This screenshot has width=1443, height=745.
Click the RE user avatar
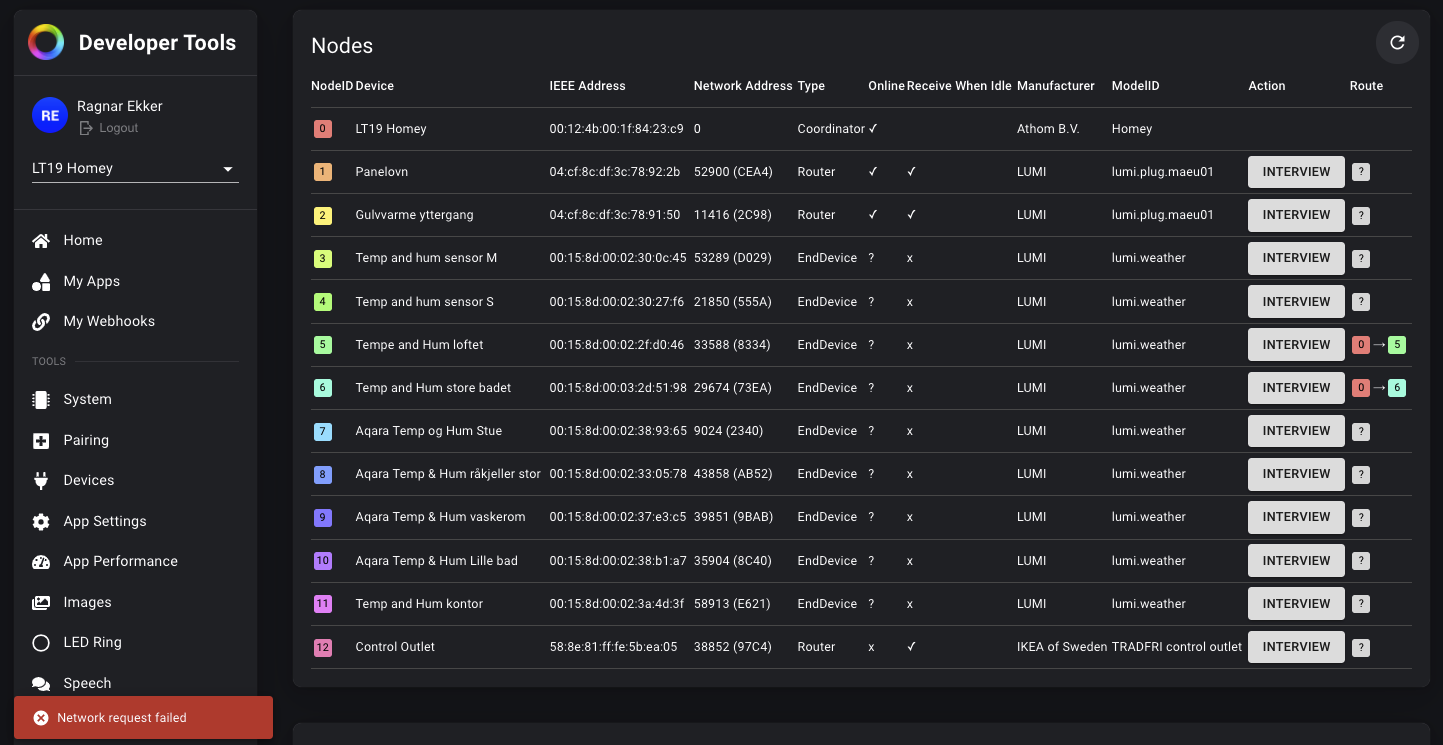(x=50, y=116)
